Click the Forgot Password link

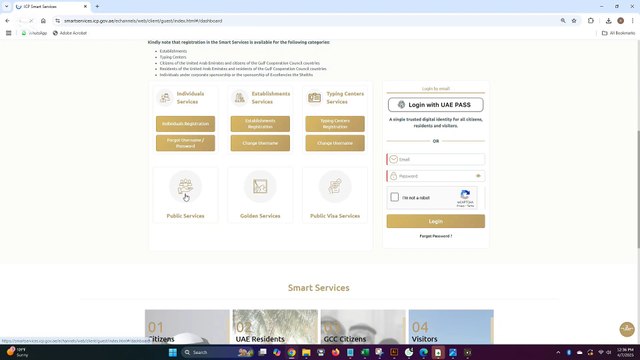click(436, 236)
